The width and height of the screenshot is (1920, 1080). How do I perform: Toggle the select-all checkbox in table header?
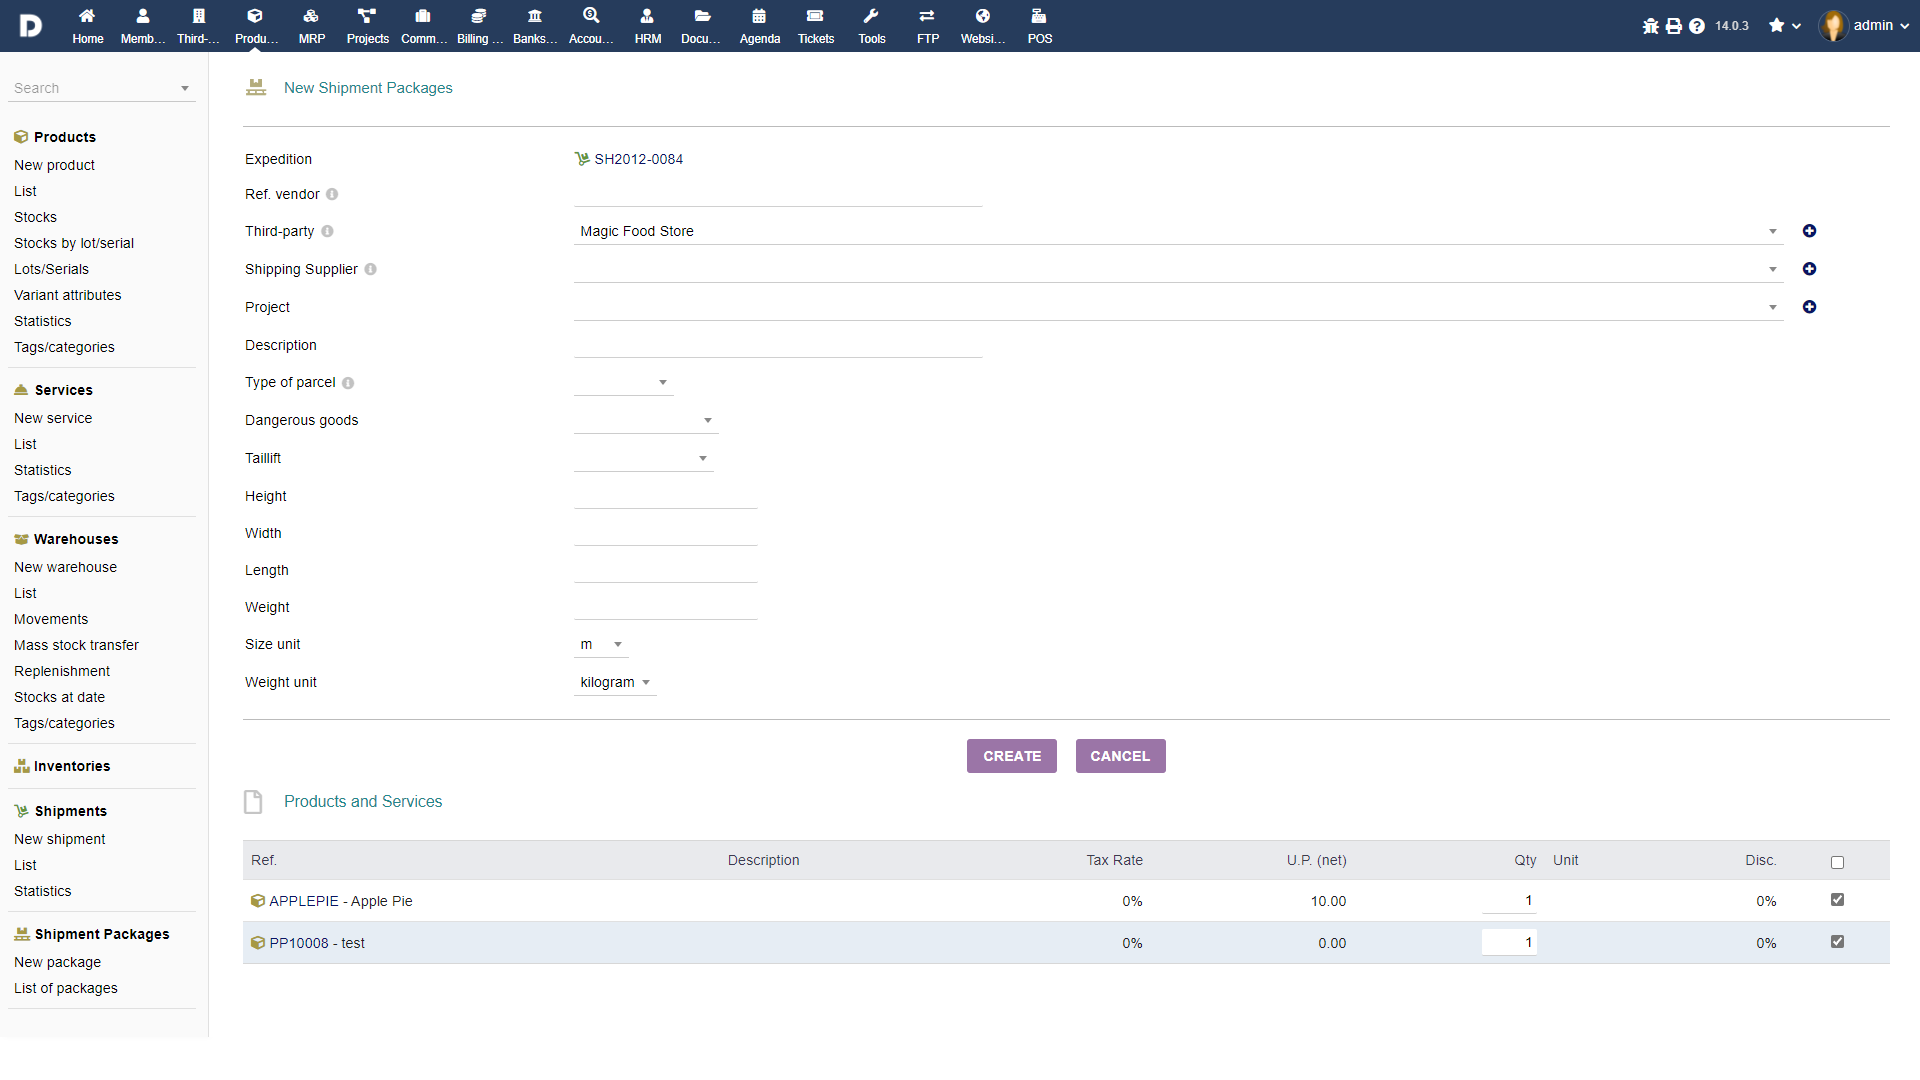coord(1837,862)
